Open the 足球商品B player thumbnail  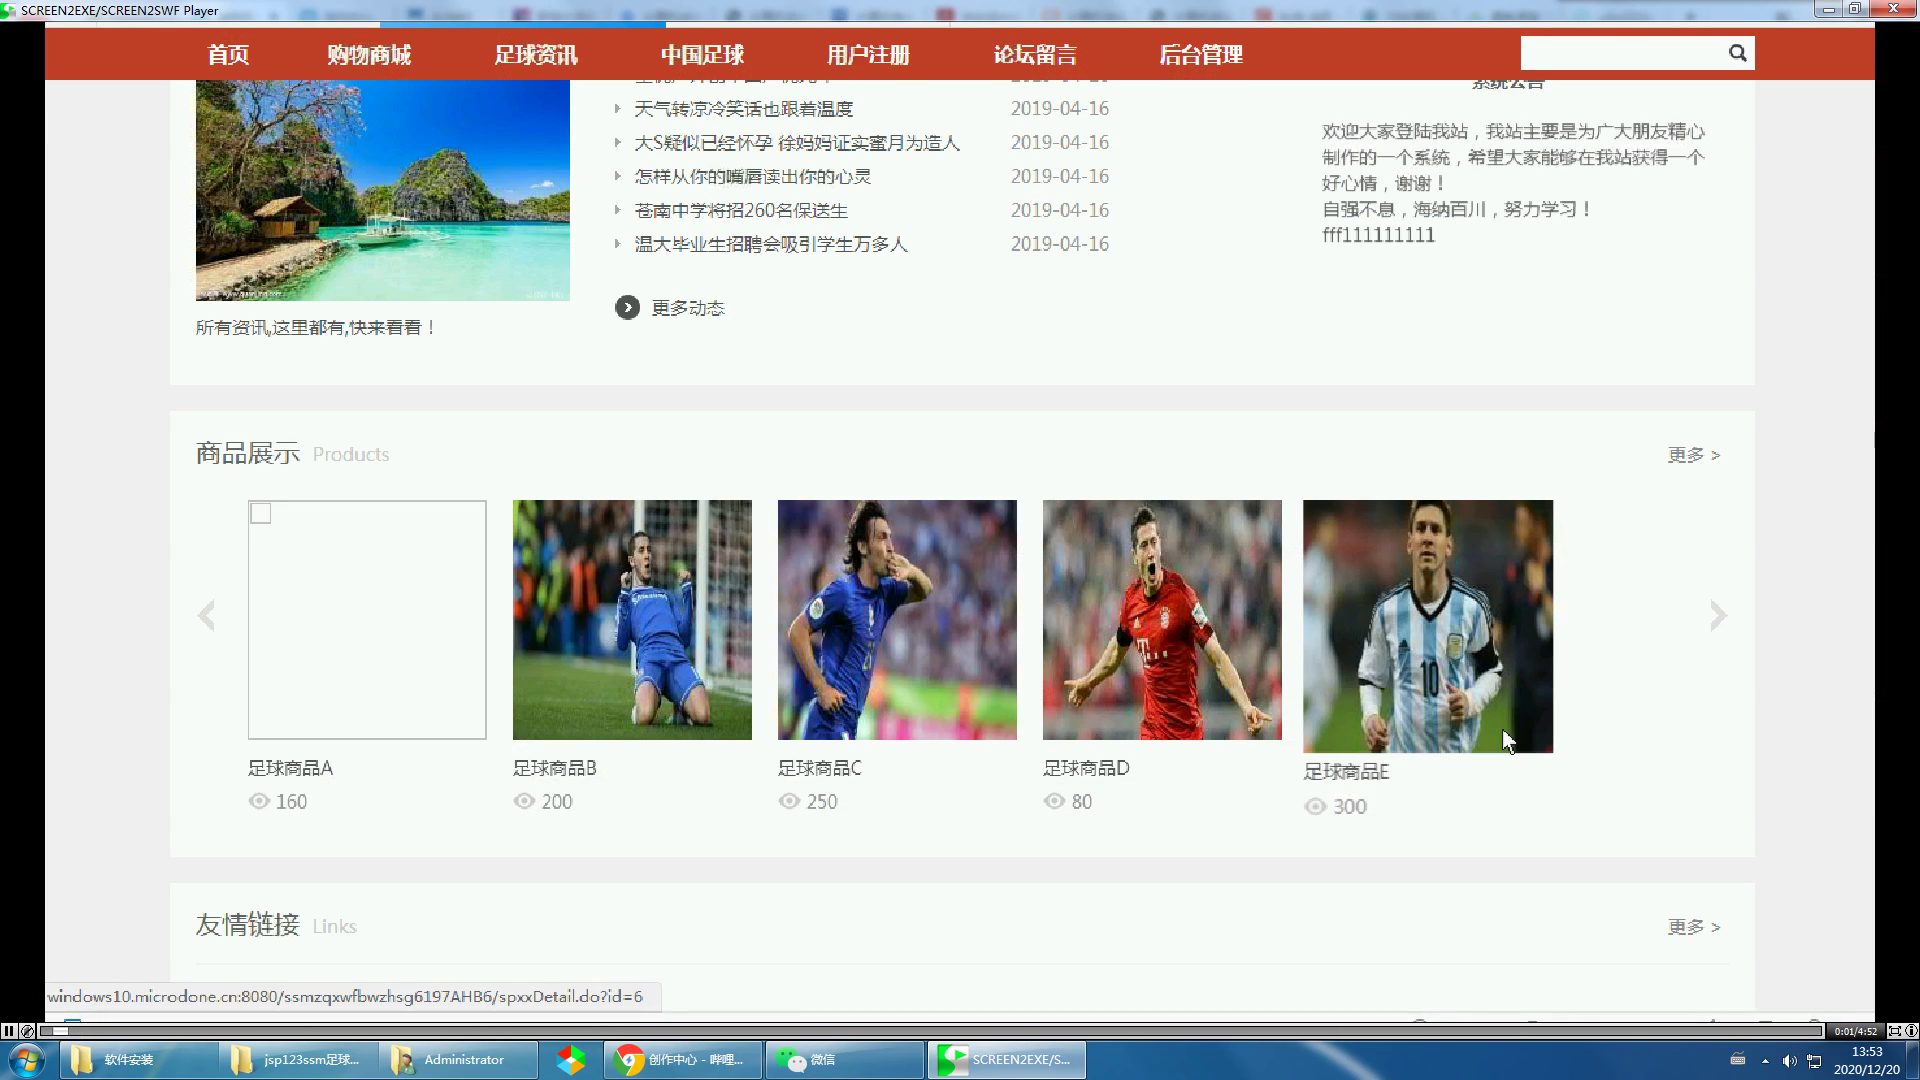[632, 620]
